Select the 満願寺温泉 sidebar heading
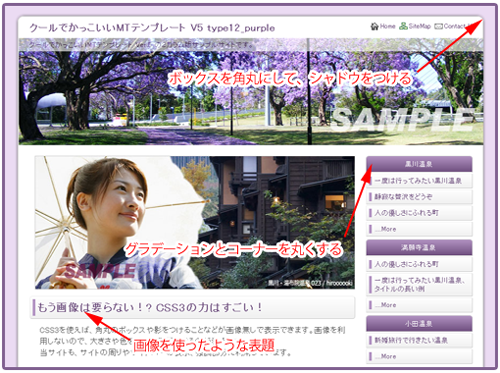This screenshot has height=373, width=500. click(x=419, y=247)
